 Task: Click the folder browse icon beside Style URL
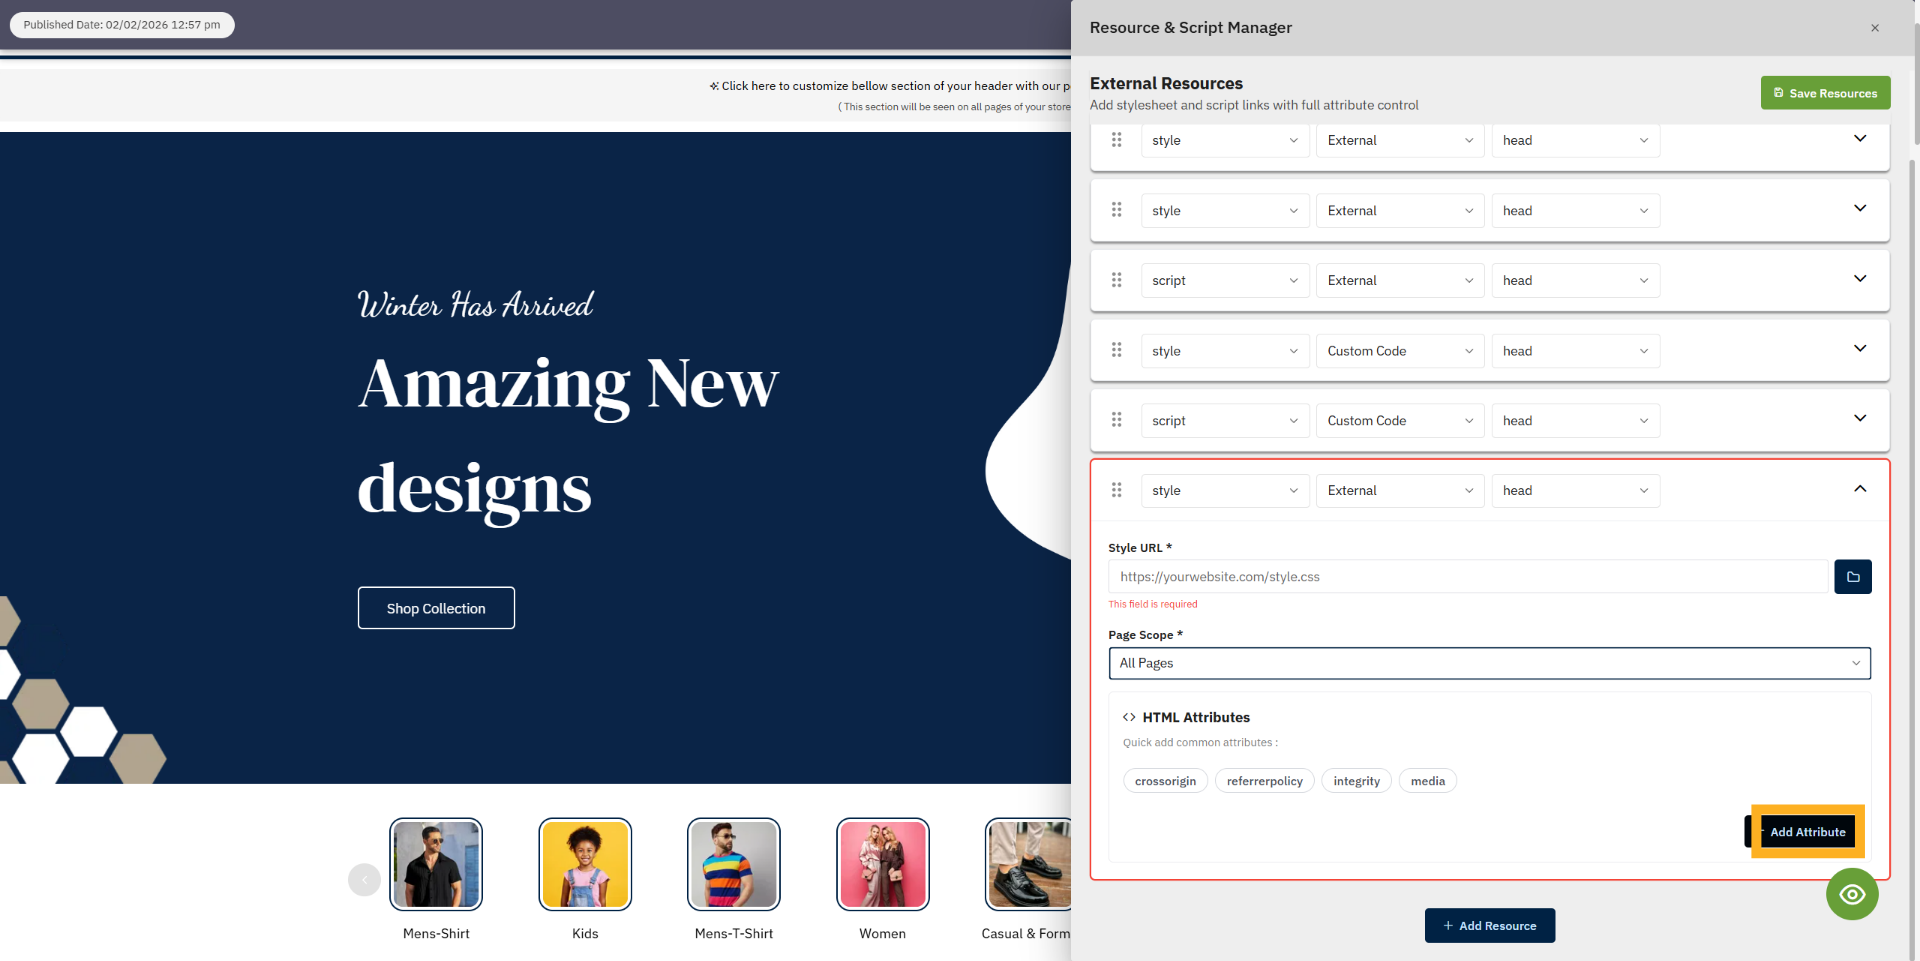(1852, 577)
